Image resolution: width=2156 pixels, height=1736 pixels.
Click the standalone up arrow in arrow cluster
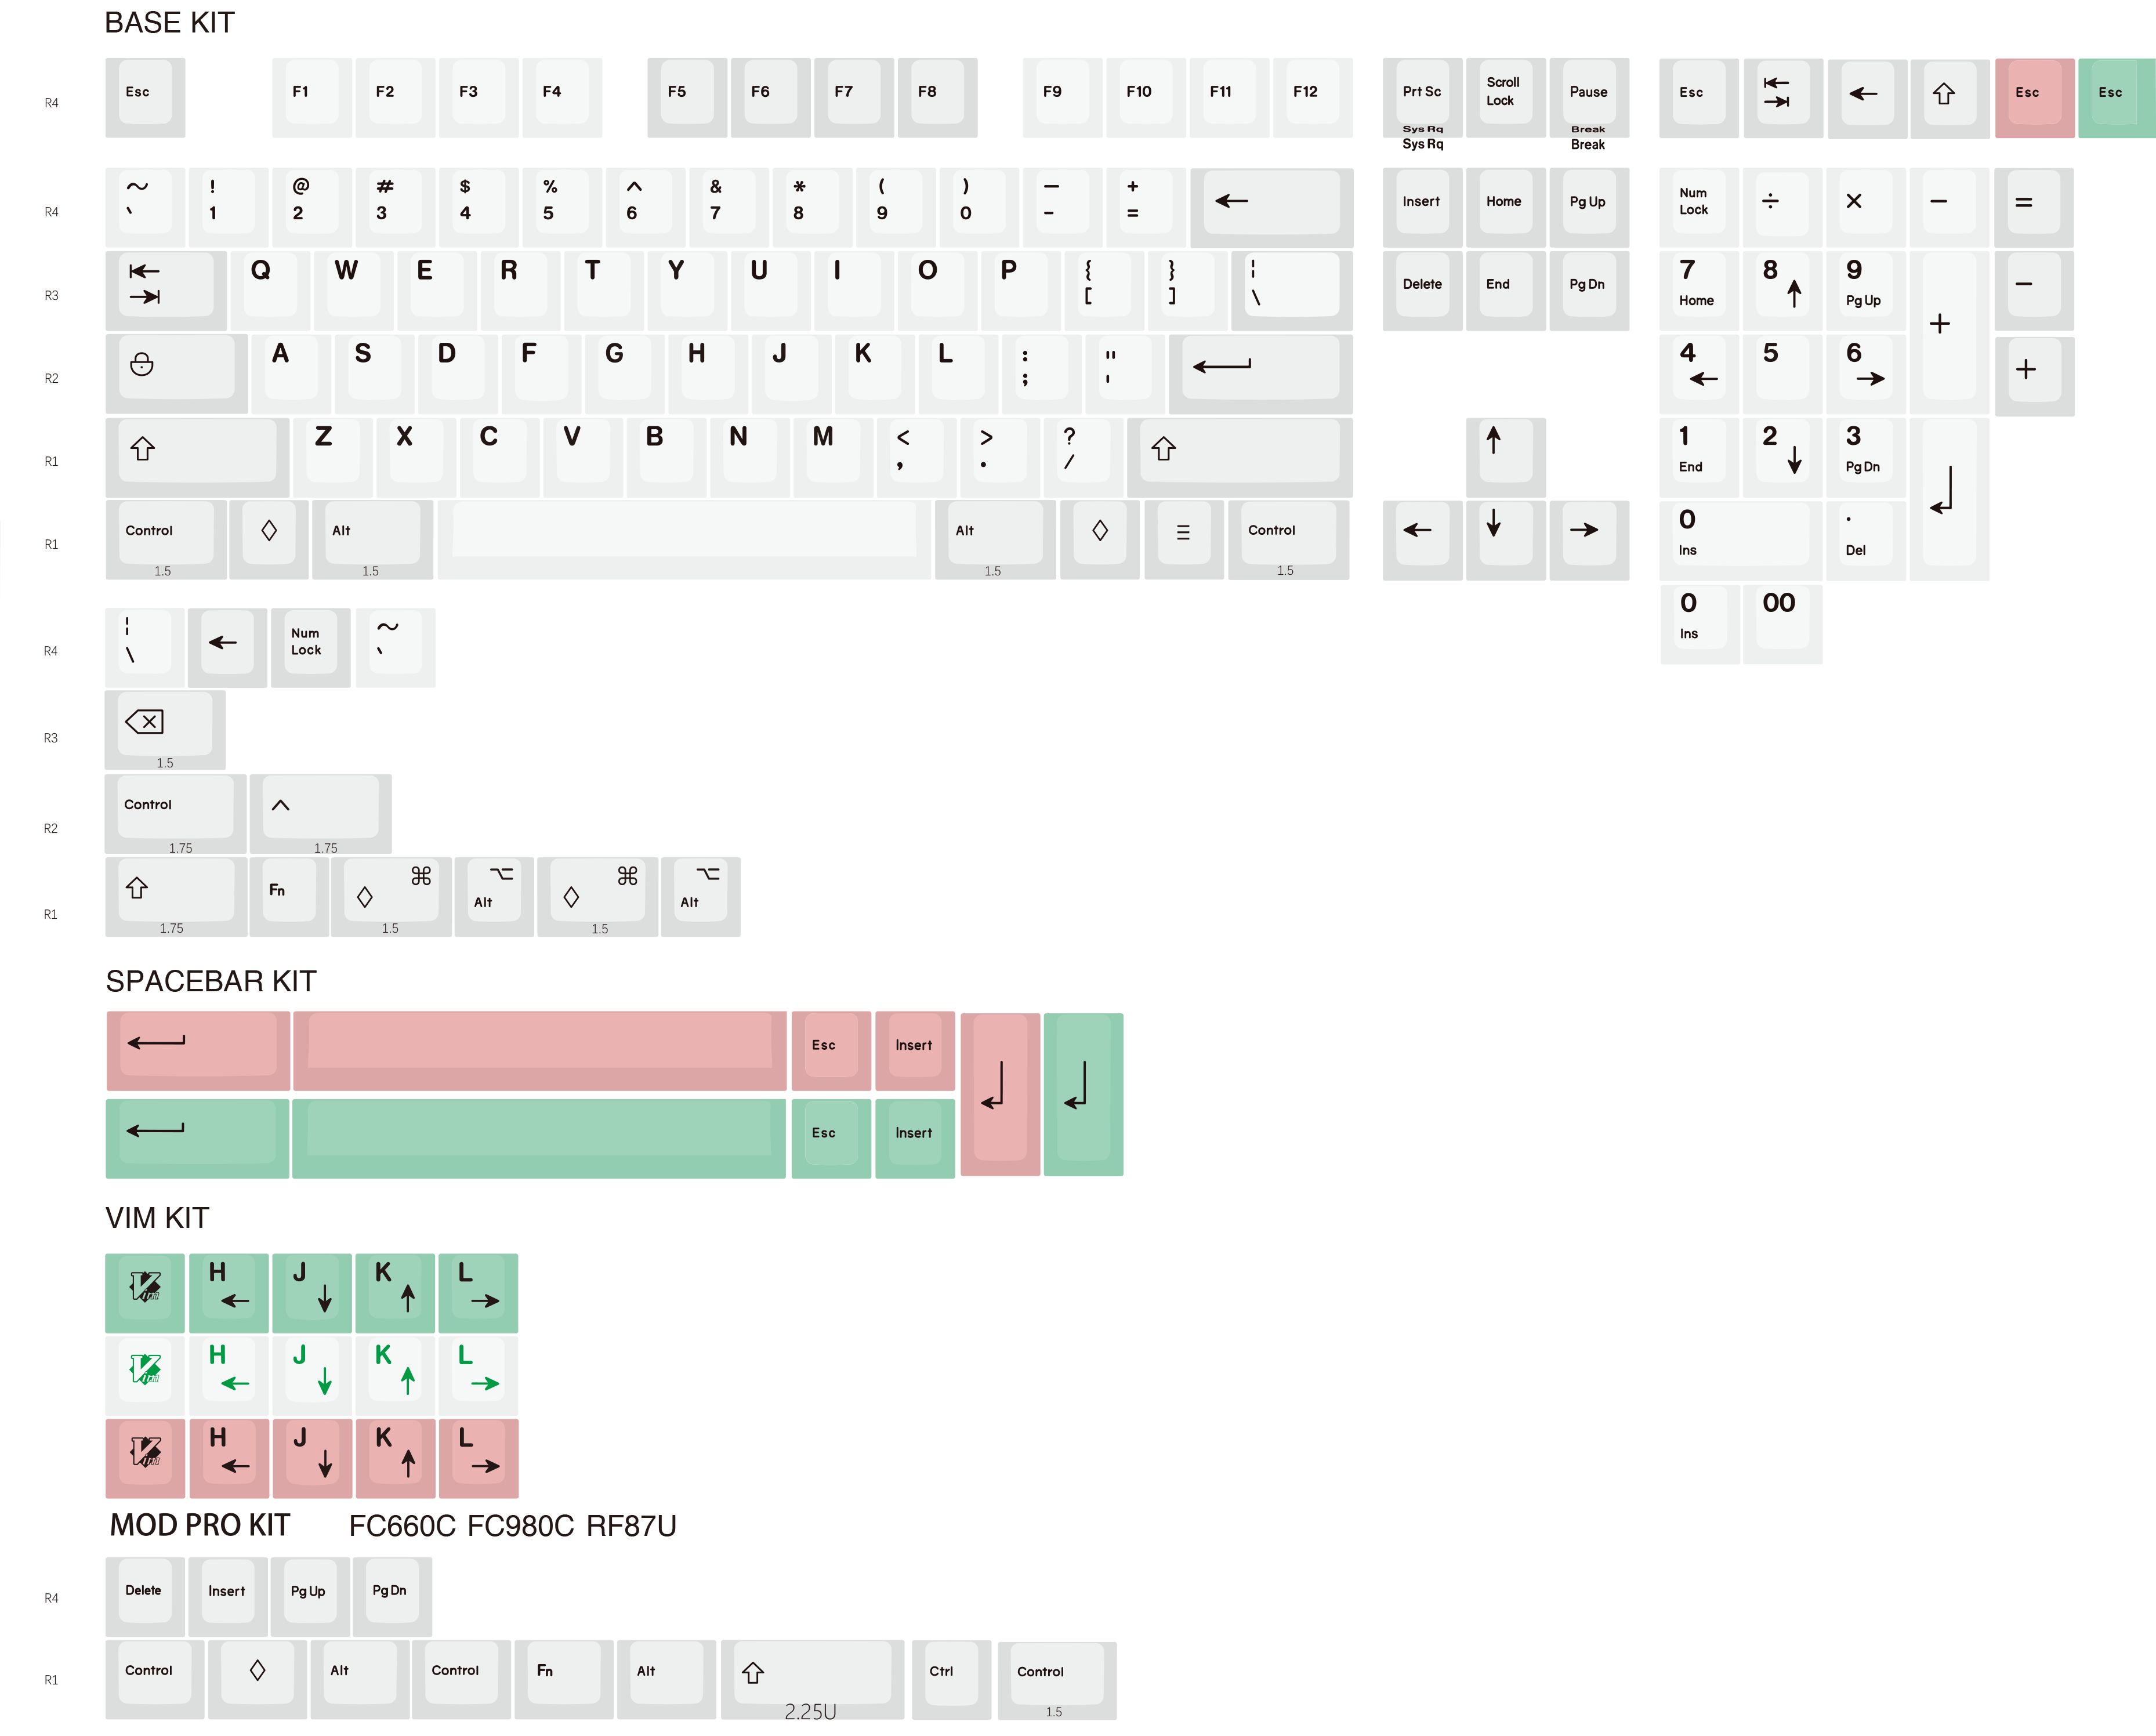click(1506, 457)
